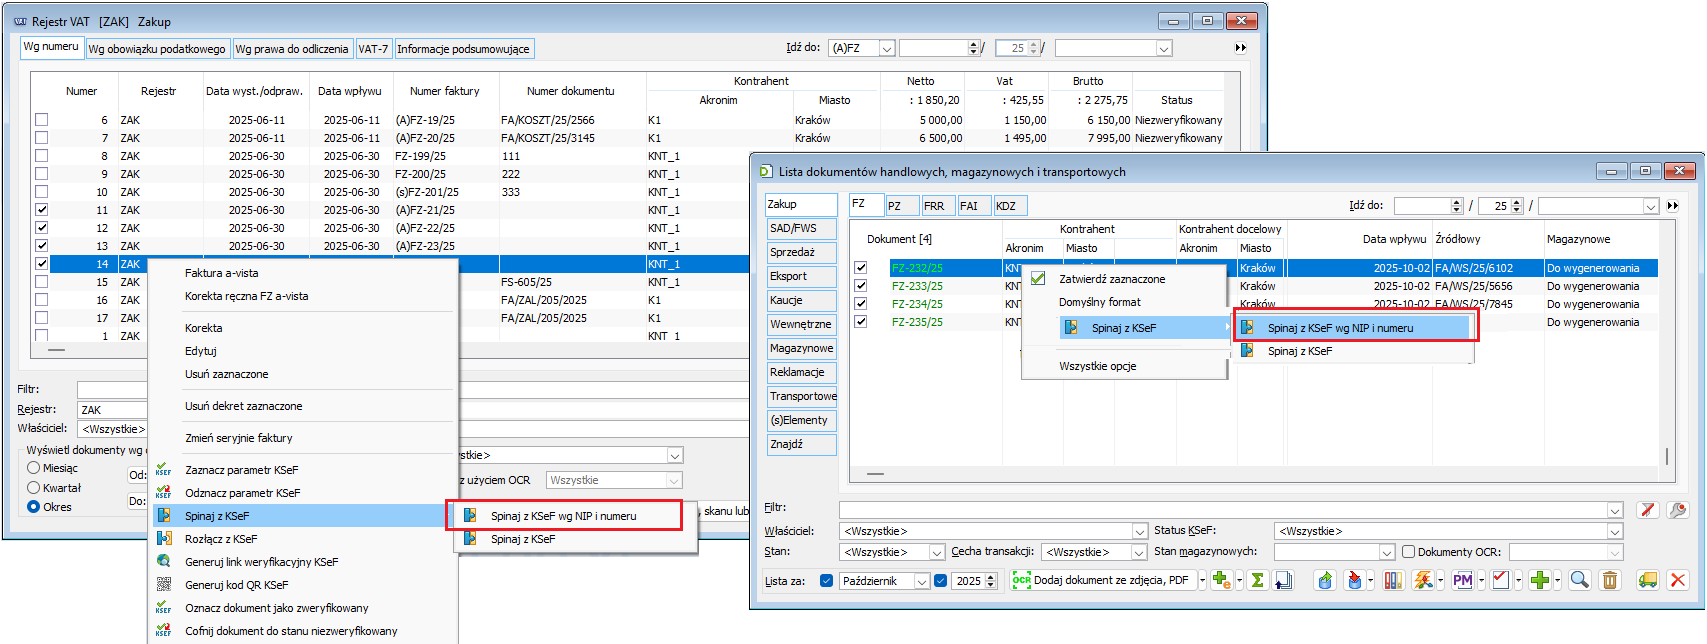The height and width of the screenshot is (644, 1707).
Task: Click the year 2025 stepper field
Action: 968,581
